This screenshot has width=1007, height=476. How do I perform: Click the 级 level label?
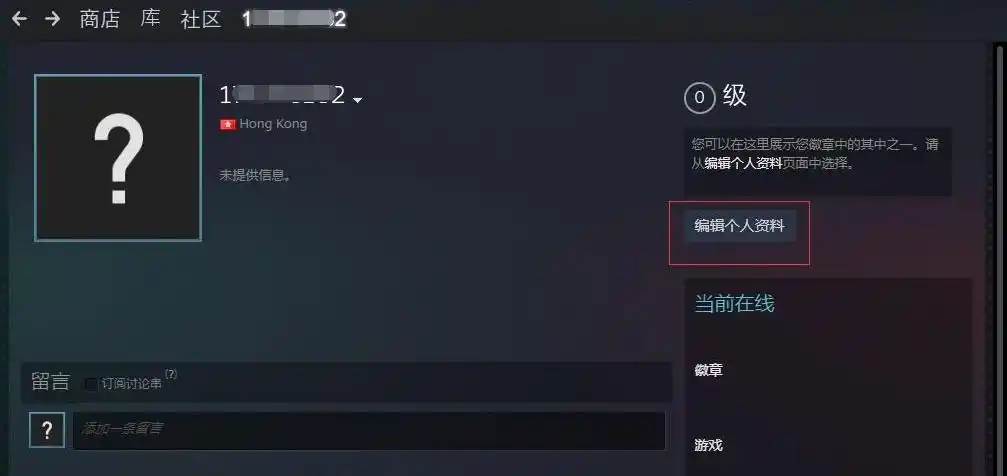click(735, 96)
